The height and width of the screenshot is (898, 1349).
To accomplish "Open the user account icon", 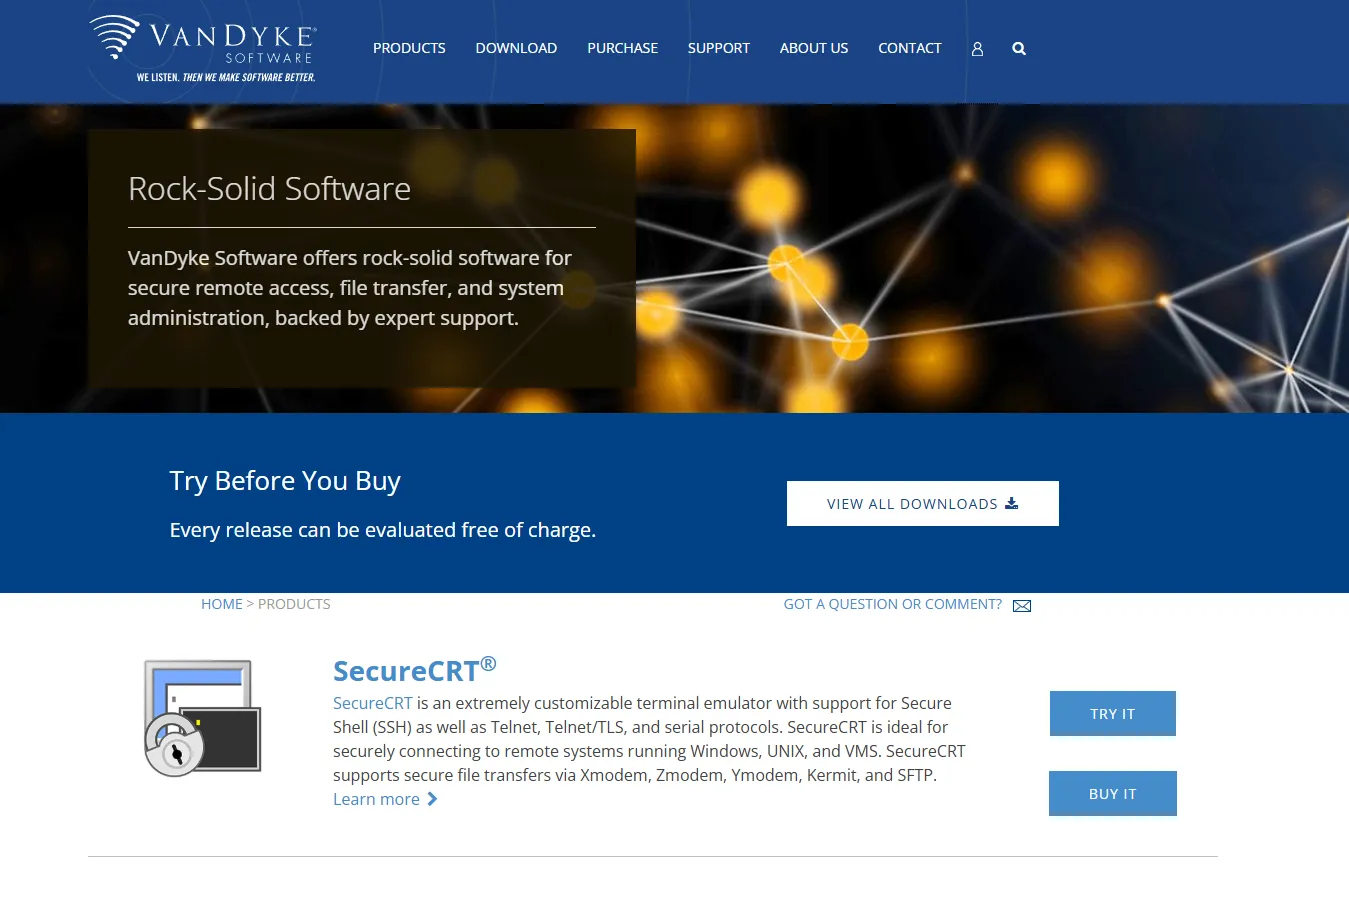I will [x=977, y=48].
